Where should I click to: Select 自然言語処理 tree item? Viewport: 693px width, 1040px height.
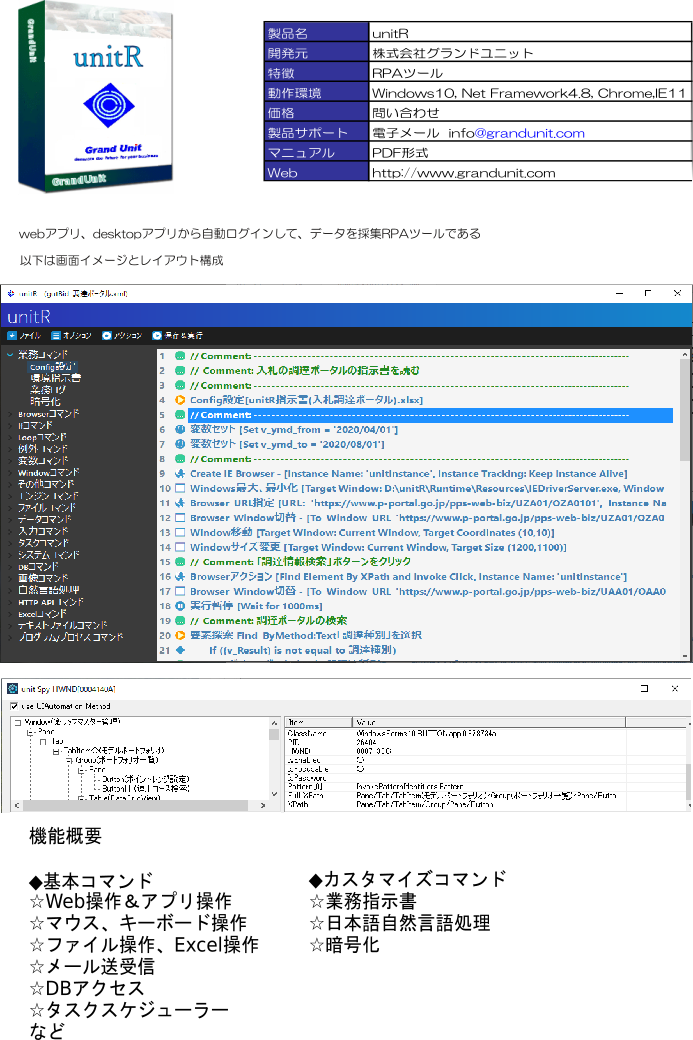click(48, 590)
